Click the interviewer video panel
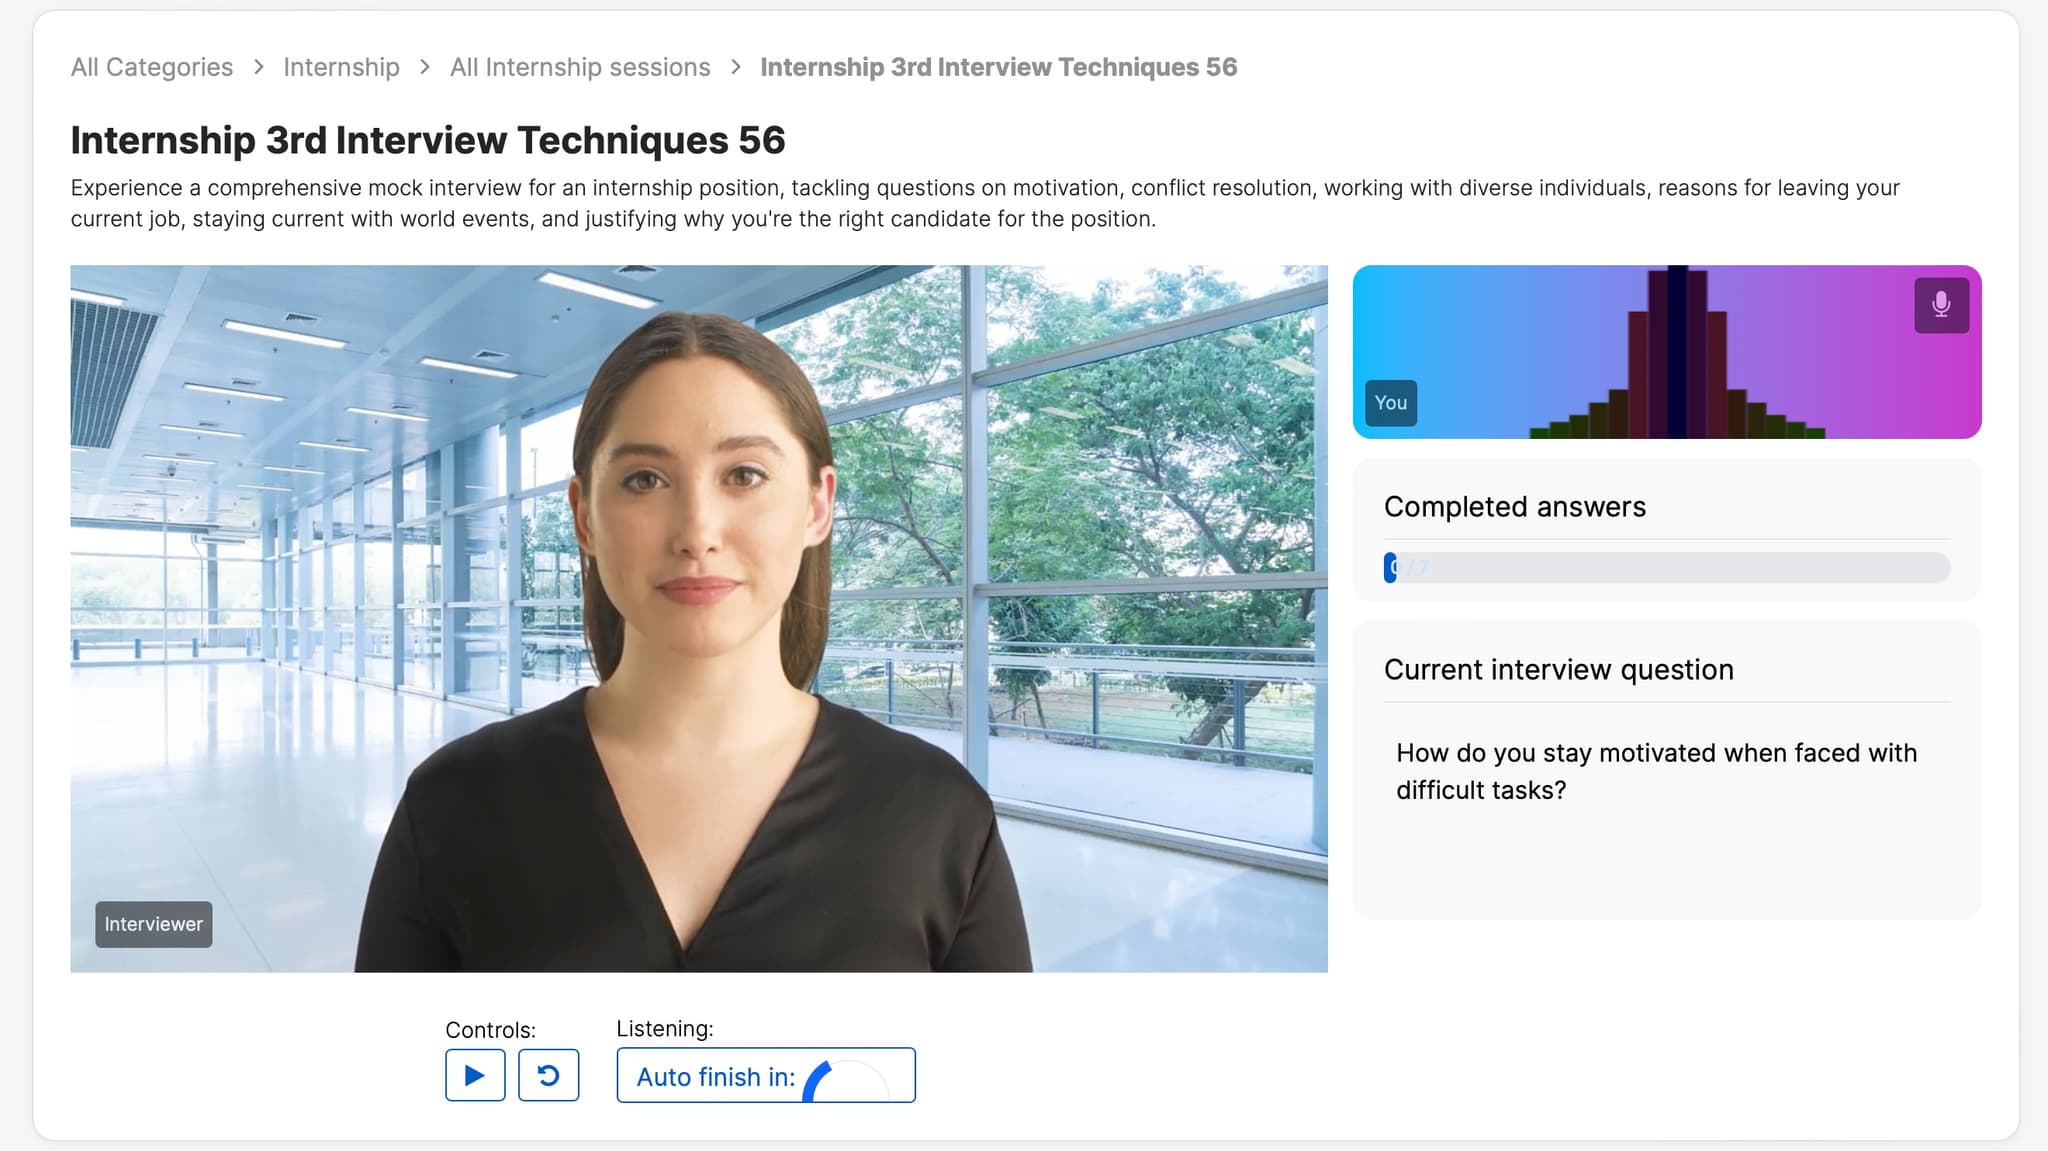2048x1151 pixels. (698, 618)
